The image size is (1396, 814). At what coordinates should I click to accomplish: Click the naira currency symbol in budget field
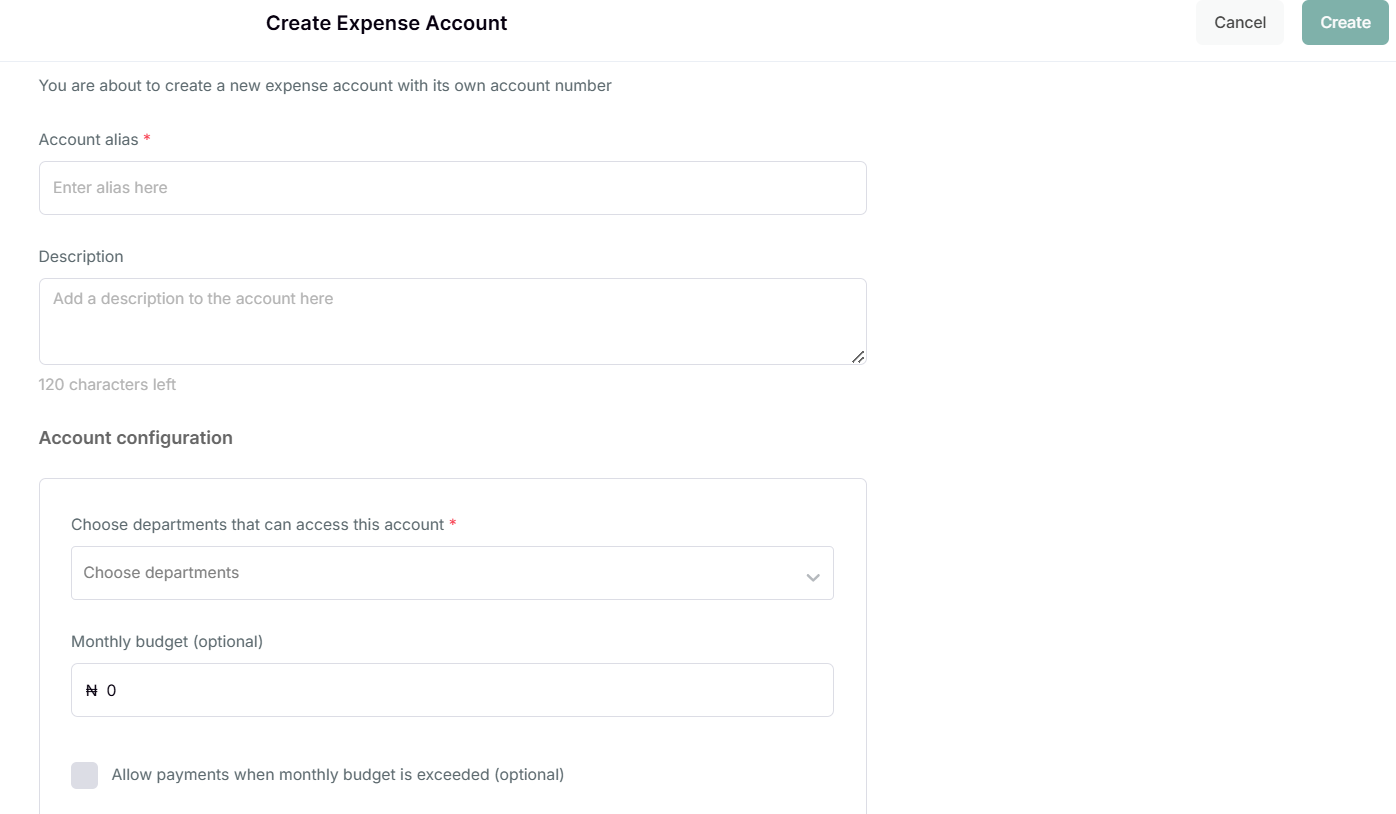92,691
